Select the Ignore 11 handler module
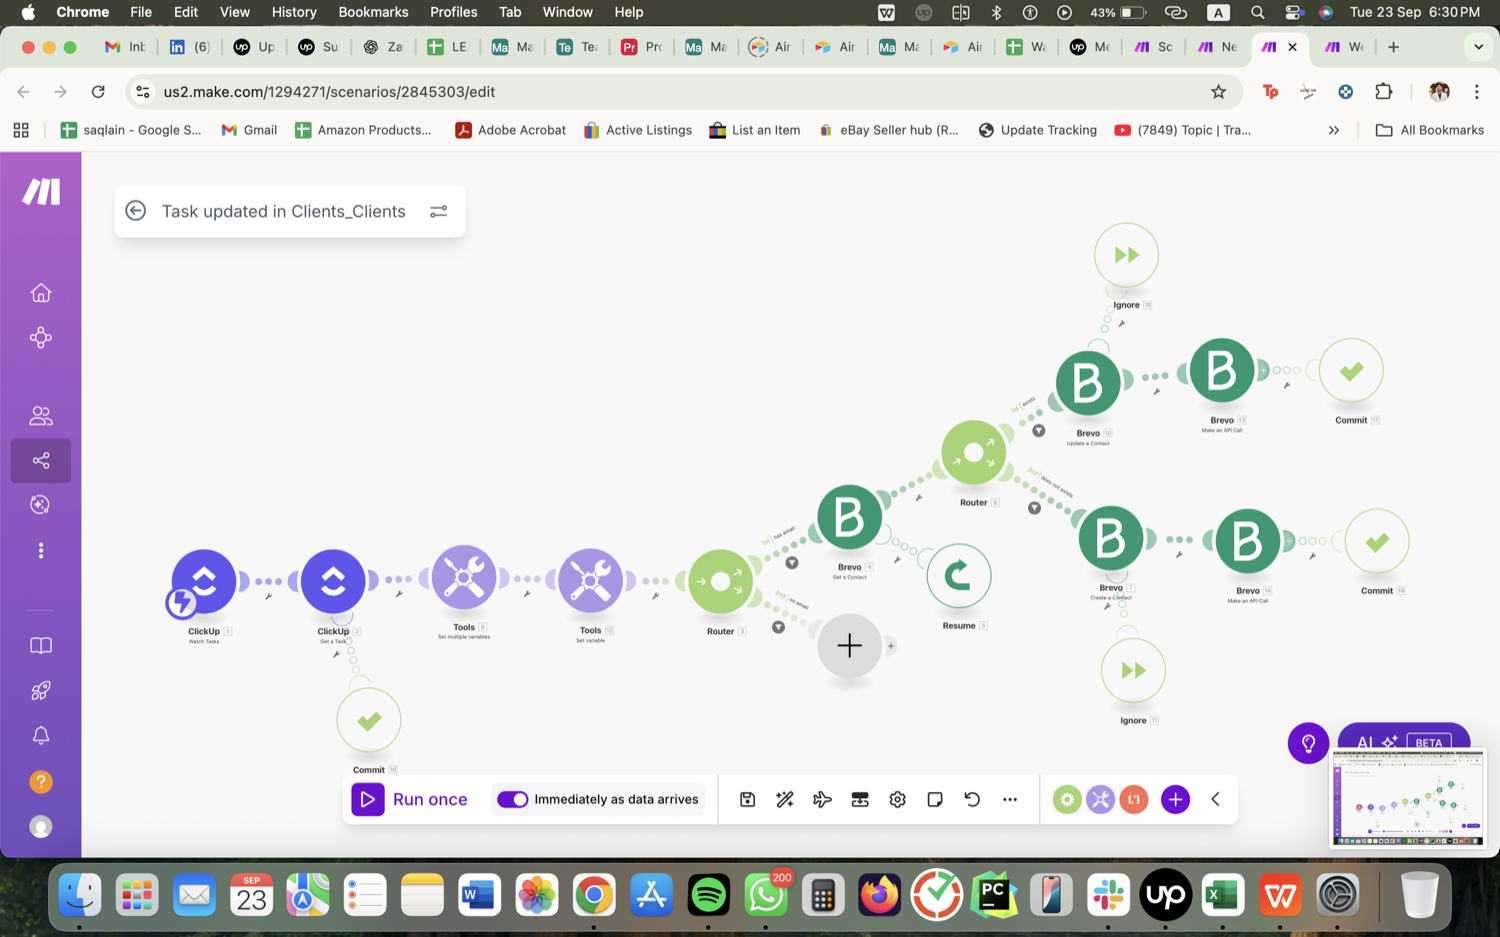The height and width of the screenshot is (937, 1500). (1133, 671)
